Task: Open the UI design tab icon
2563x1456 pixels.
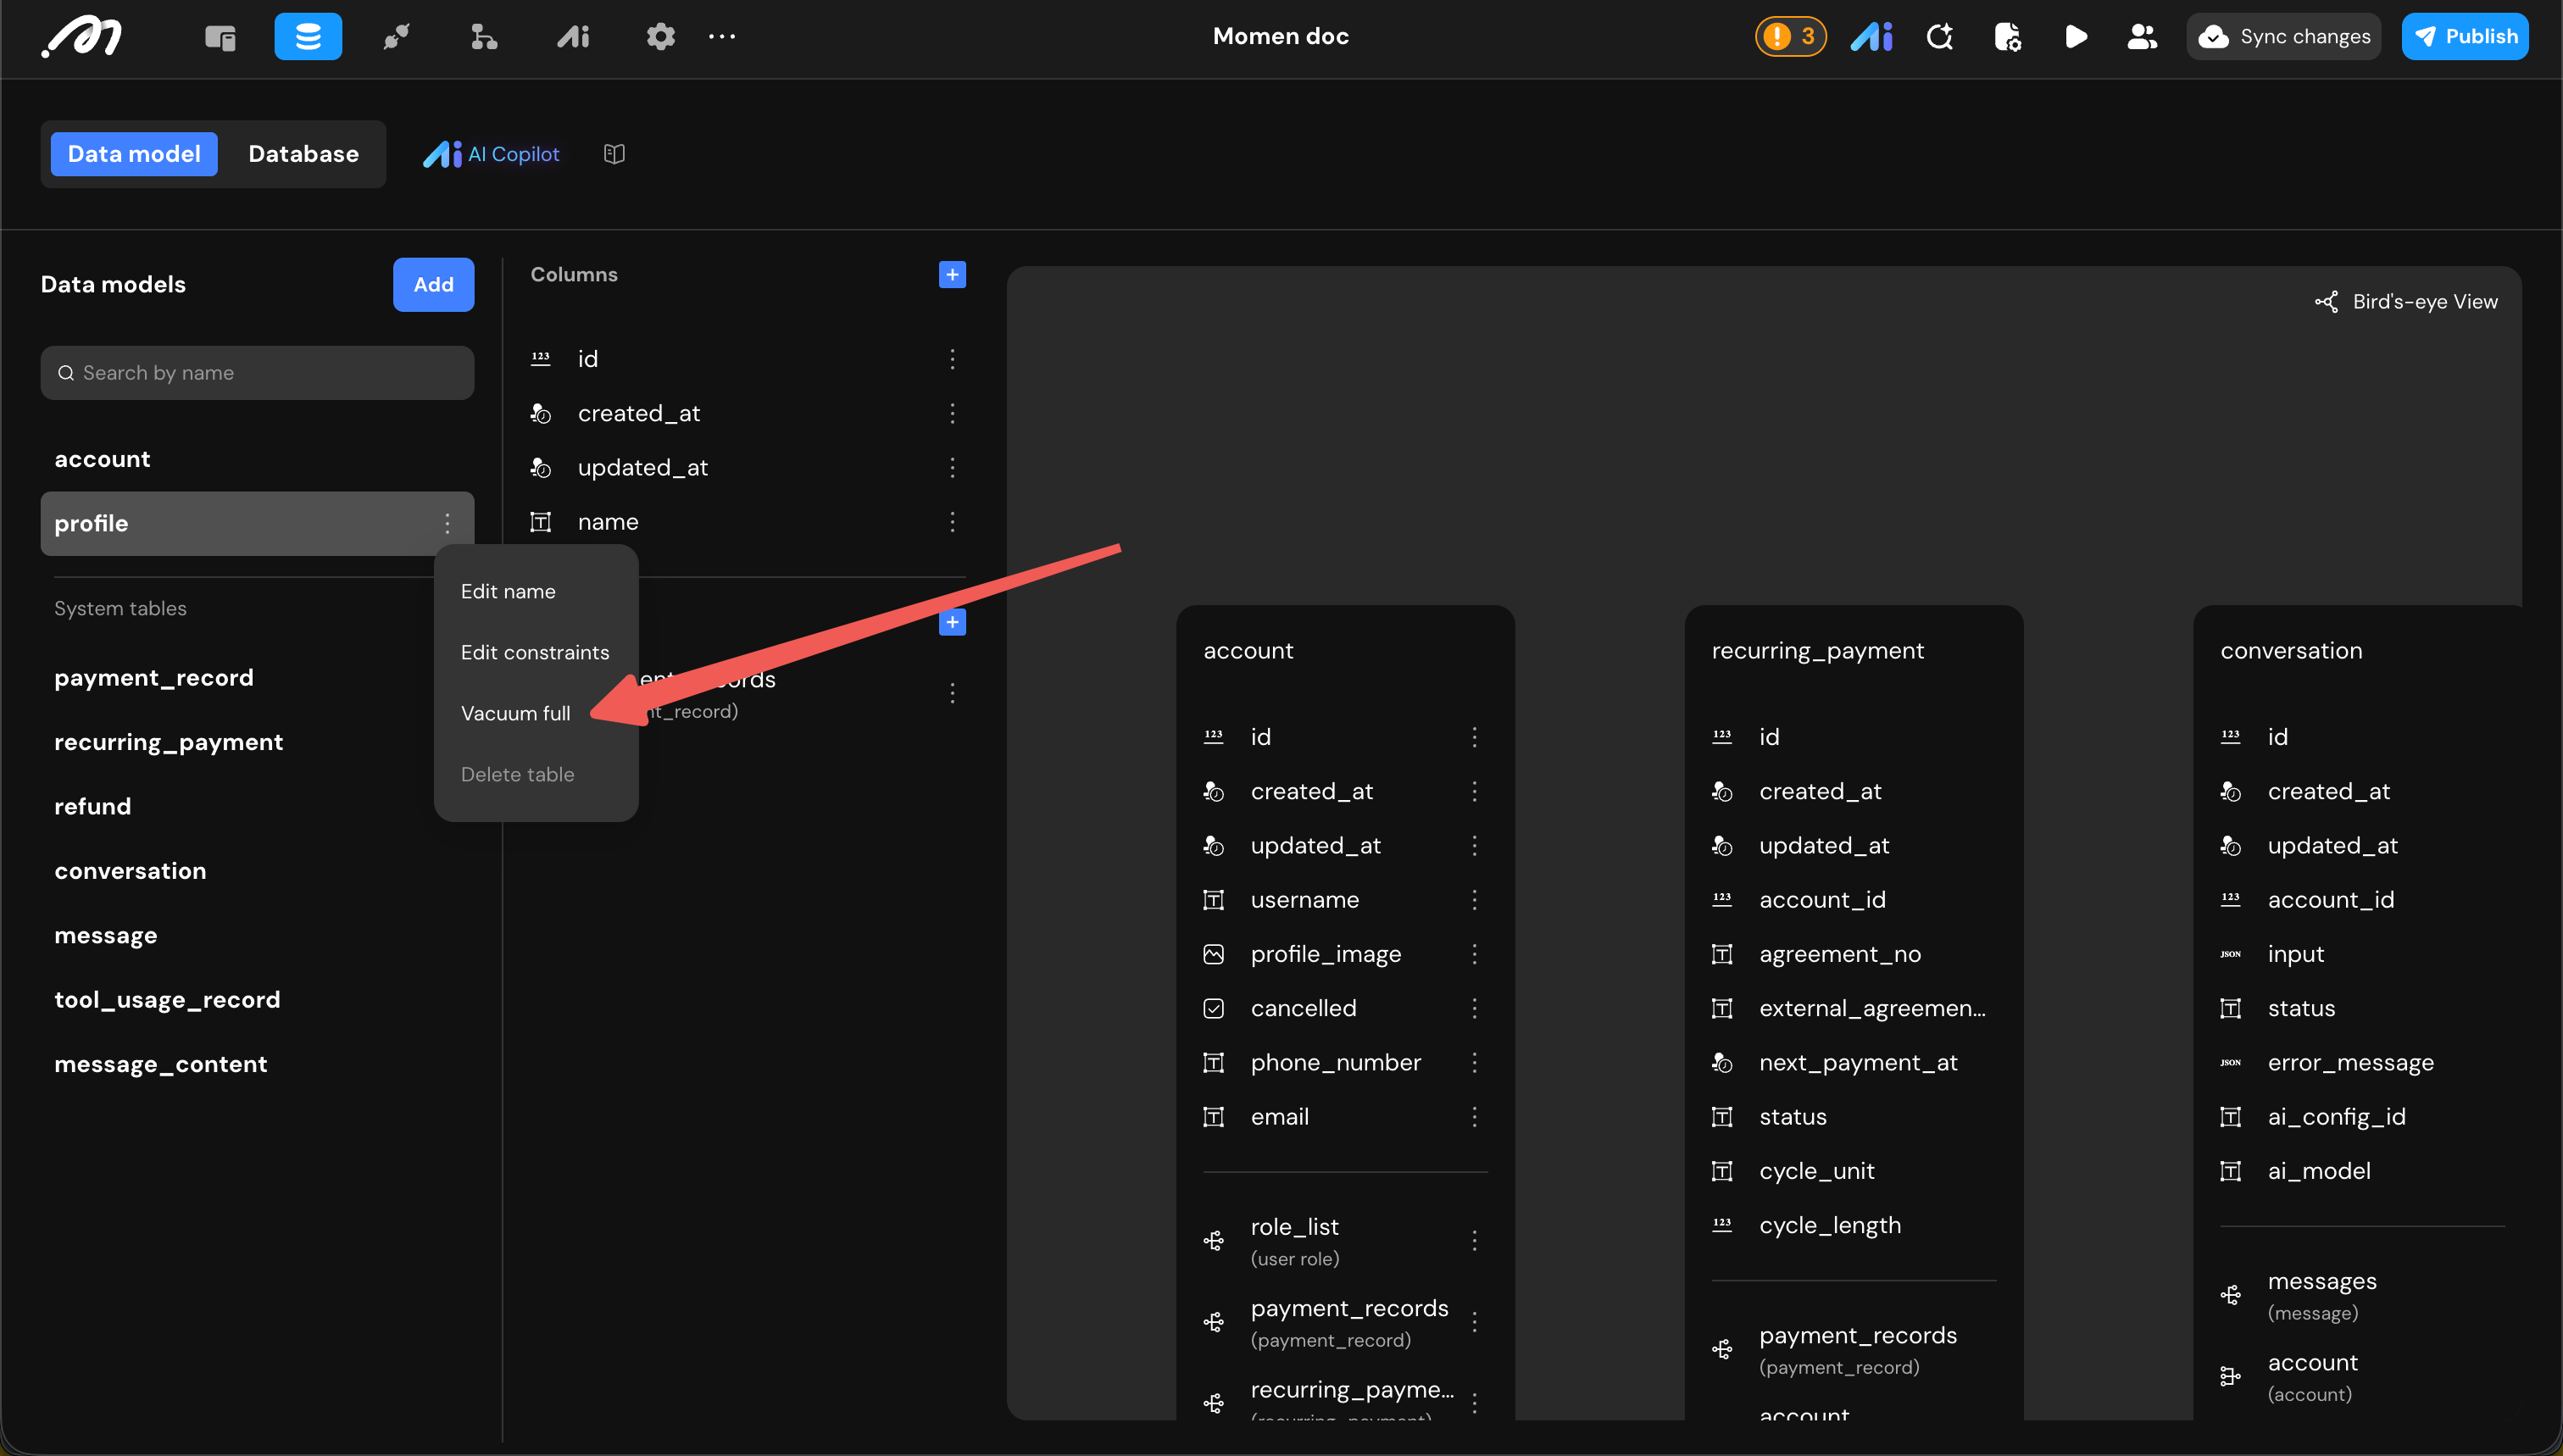Action: click(x=220, y=37)
